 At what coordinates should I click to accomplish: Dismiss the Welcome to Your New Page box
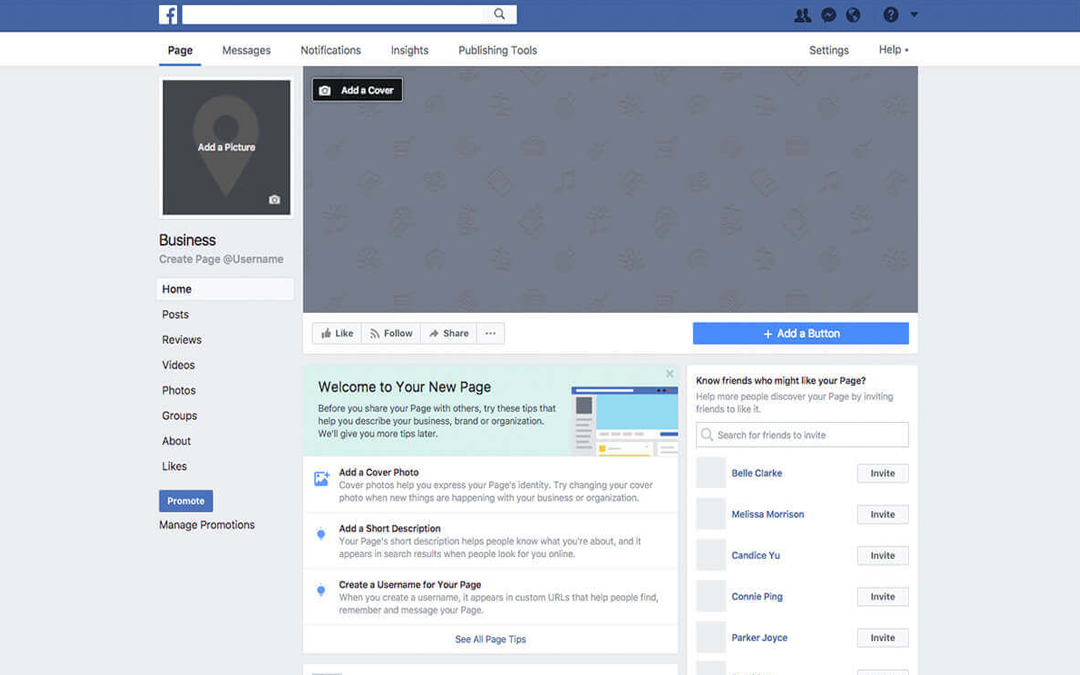click(669, 372)
